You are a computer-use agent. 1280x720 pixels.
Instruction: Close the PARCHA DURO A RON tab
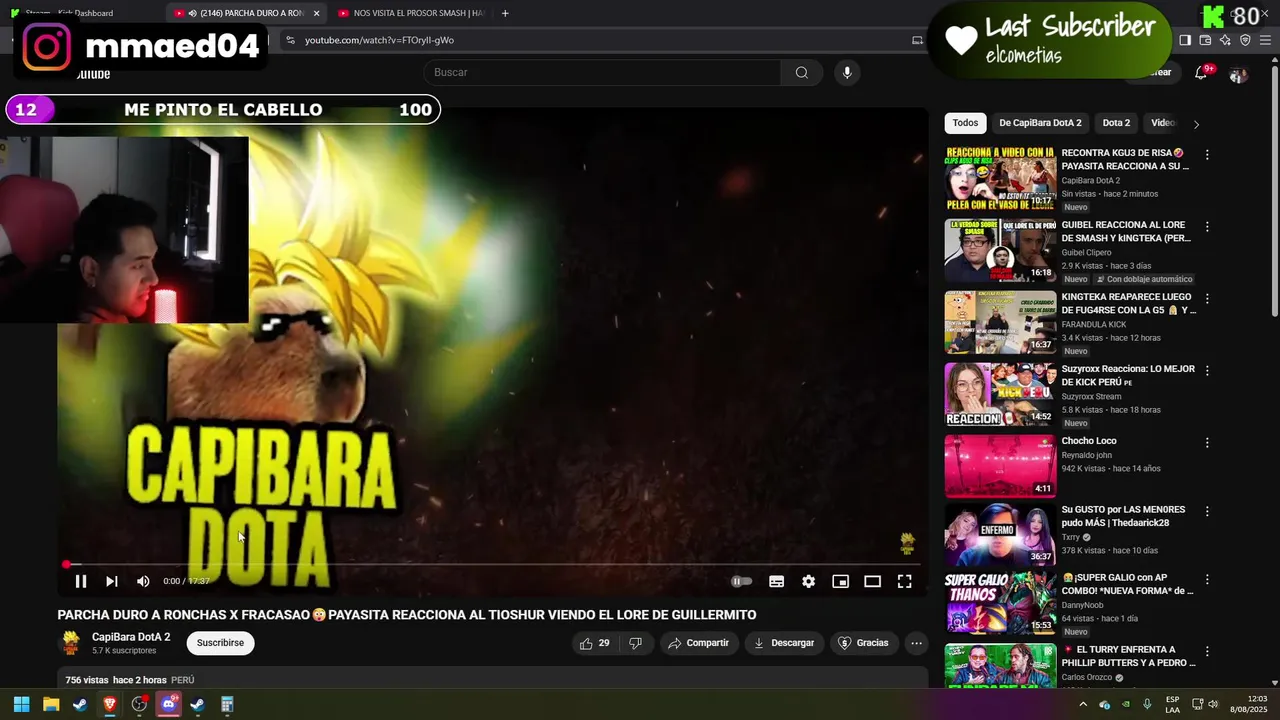pos(316,13)
